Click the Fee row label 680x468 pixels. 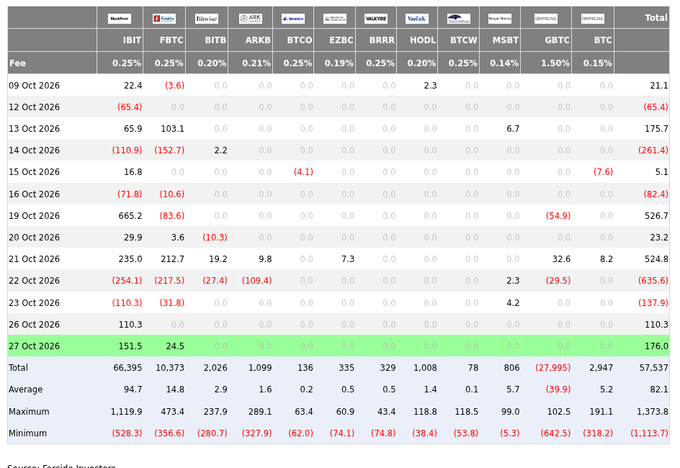pos(17,63)
